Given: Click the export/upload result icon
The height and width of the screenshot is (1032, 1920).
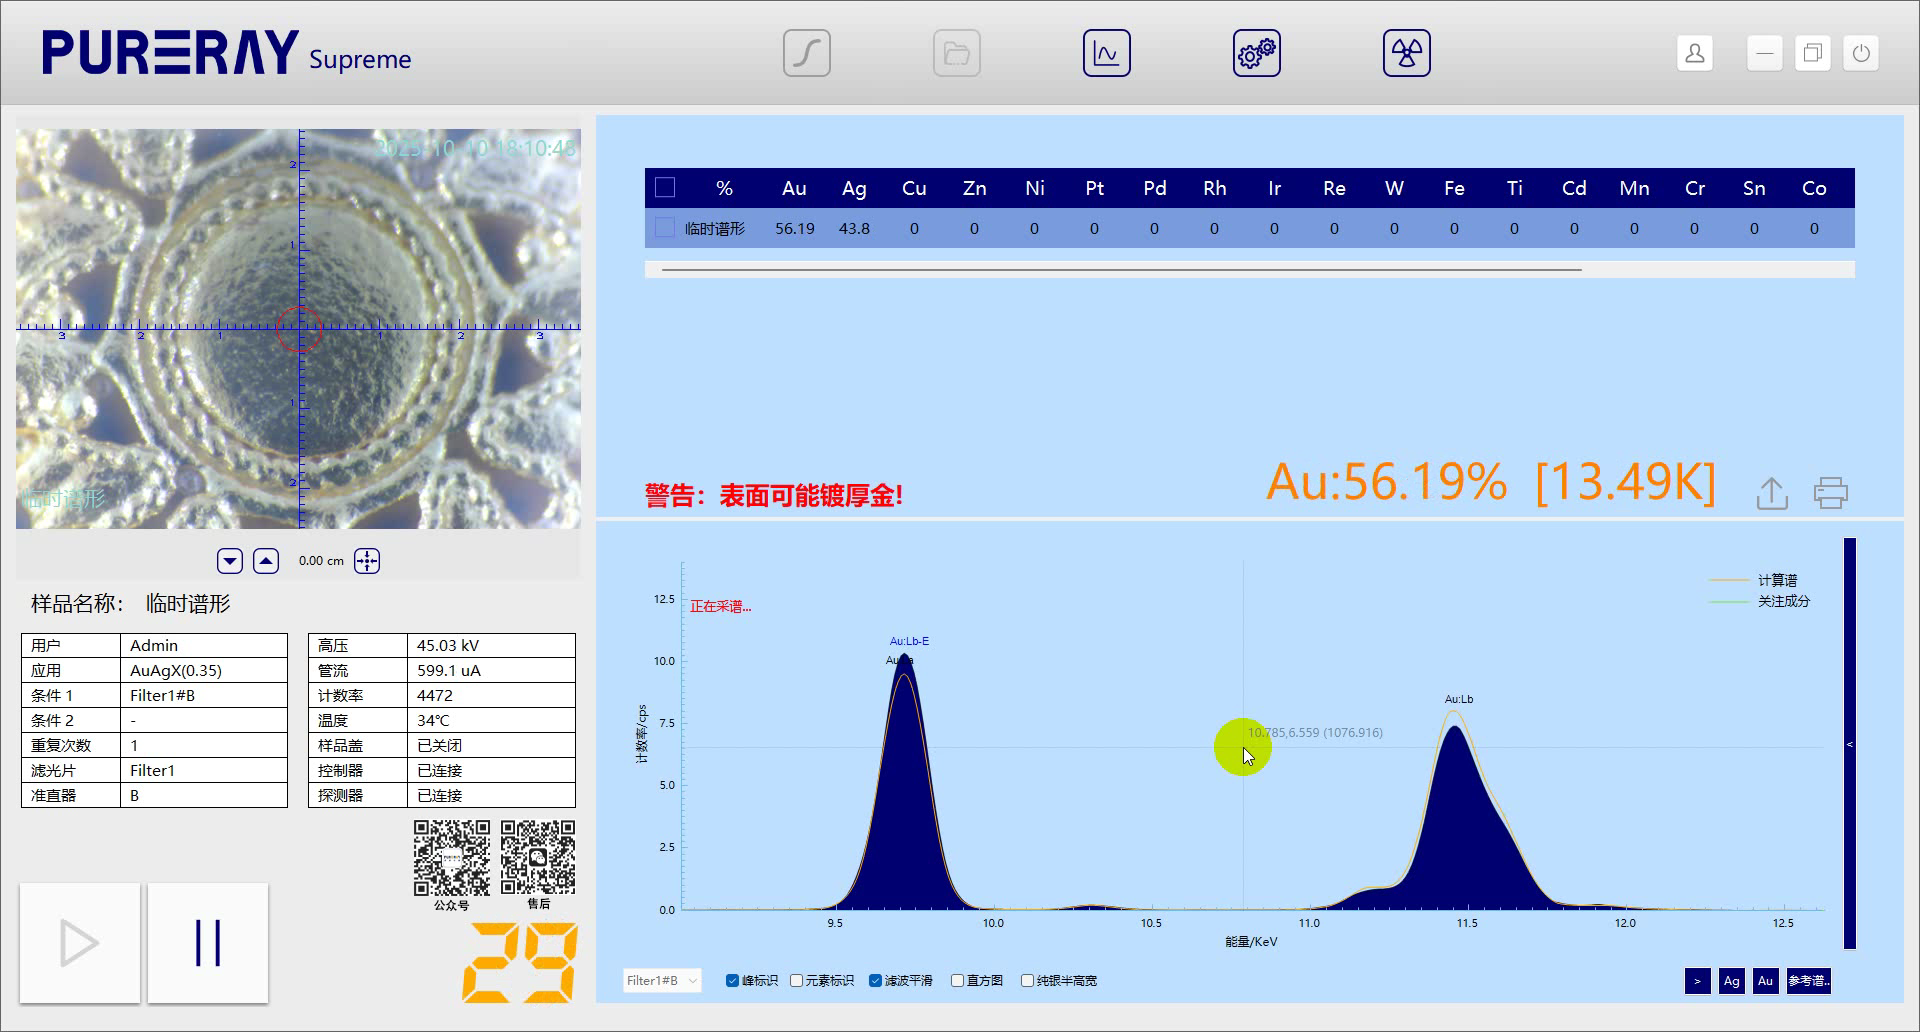Looking at the screenshot, I should click(1772, 493).
